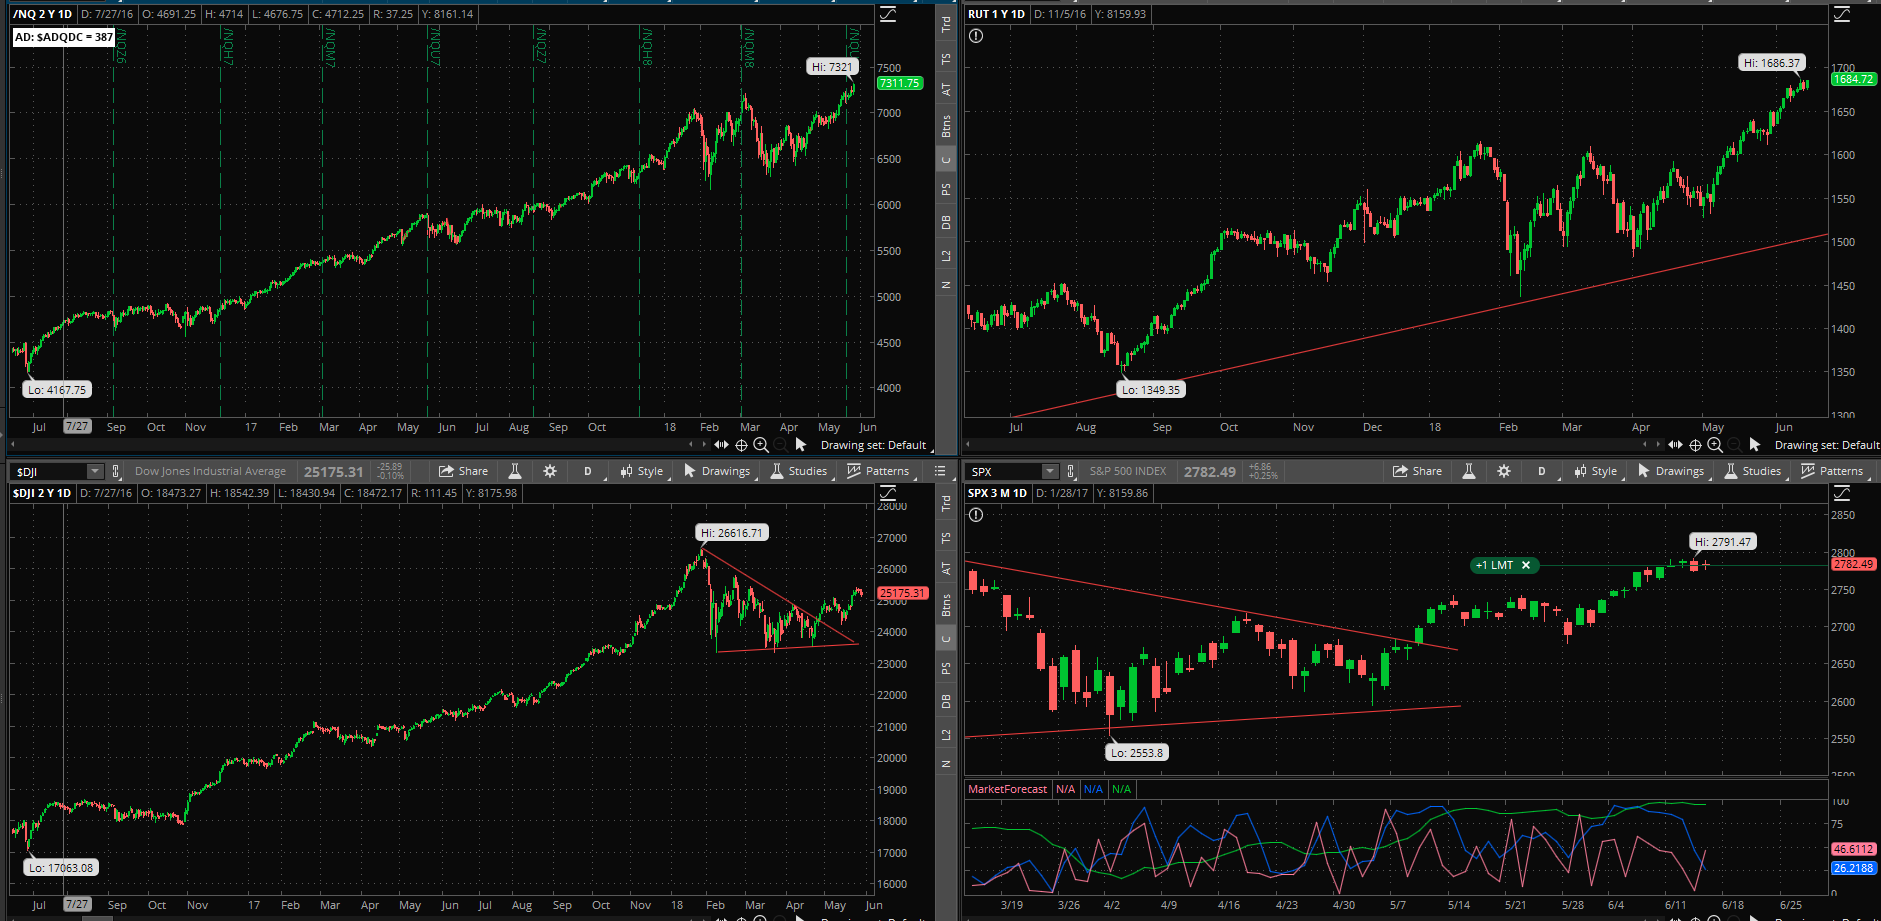The image size is (1881, 921).
Task: Click the +1 LMT order label on SPX chart
Action: [x=1495, y=565]
